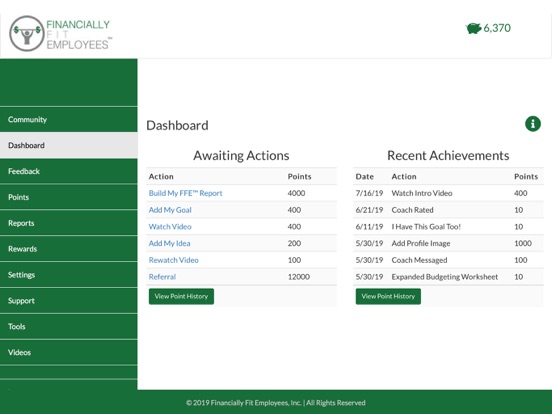Viewport: 552px width, 414px height.
Task: Click the Add My Idea link
Action: point(169,244)
